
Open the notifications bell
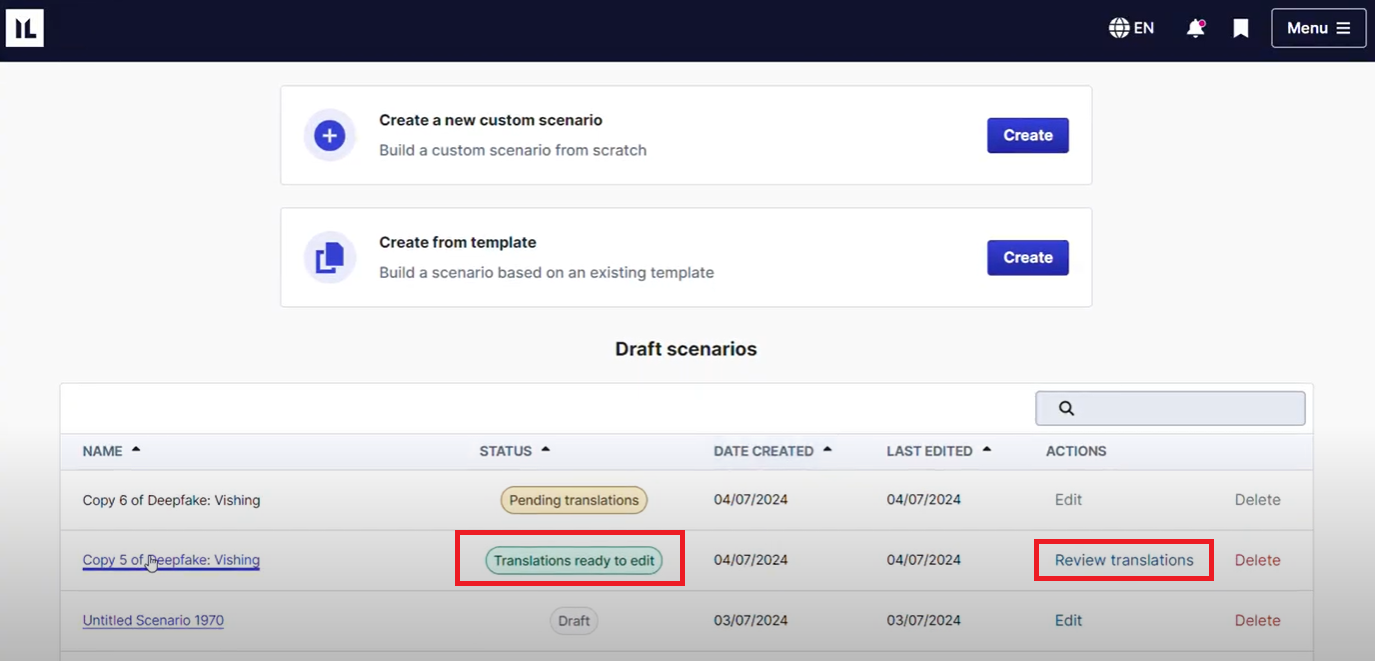tap(1195, 28)
